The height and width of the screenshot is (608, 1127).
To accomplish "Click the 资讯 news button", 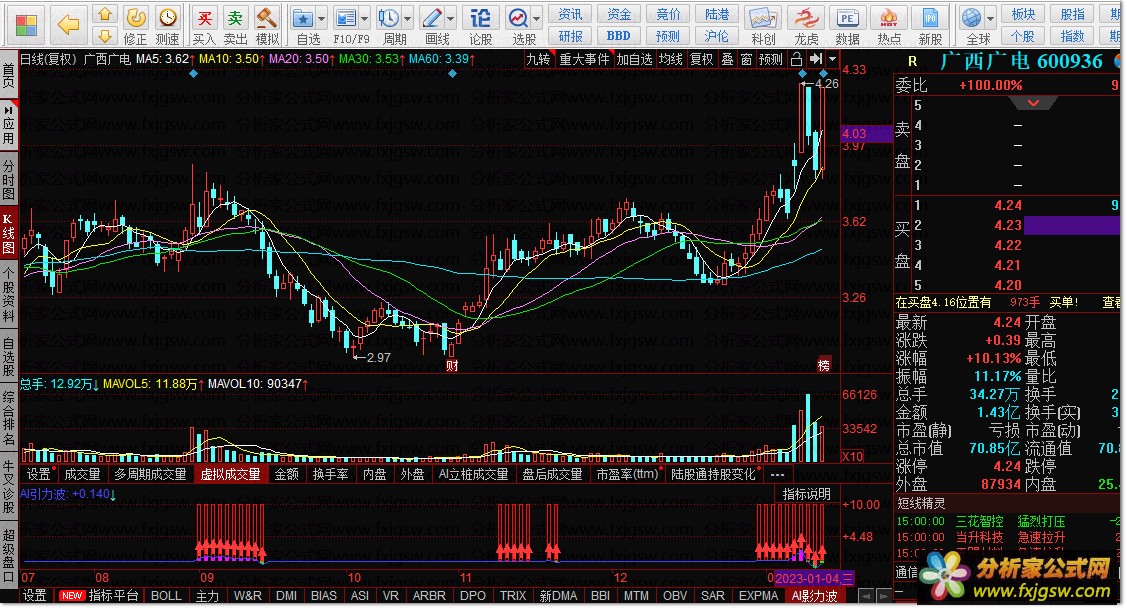I will pyautogui.click(x=571, y=14).
